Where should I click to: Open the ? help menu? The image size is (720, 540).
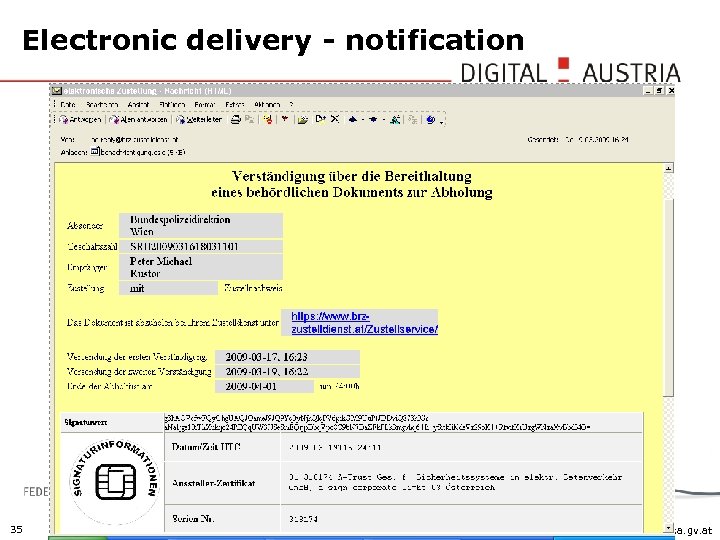pos(291,105)
